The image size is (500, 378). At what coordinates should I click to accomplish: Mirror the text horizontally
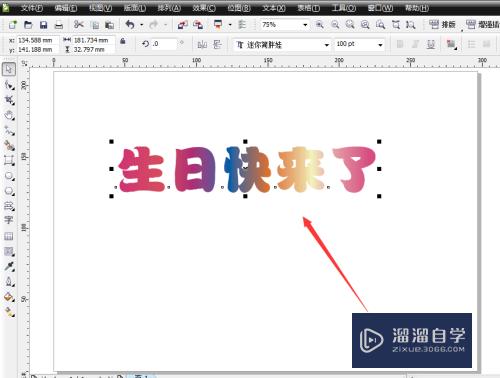pos(202,44)
